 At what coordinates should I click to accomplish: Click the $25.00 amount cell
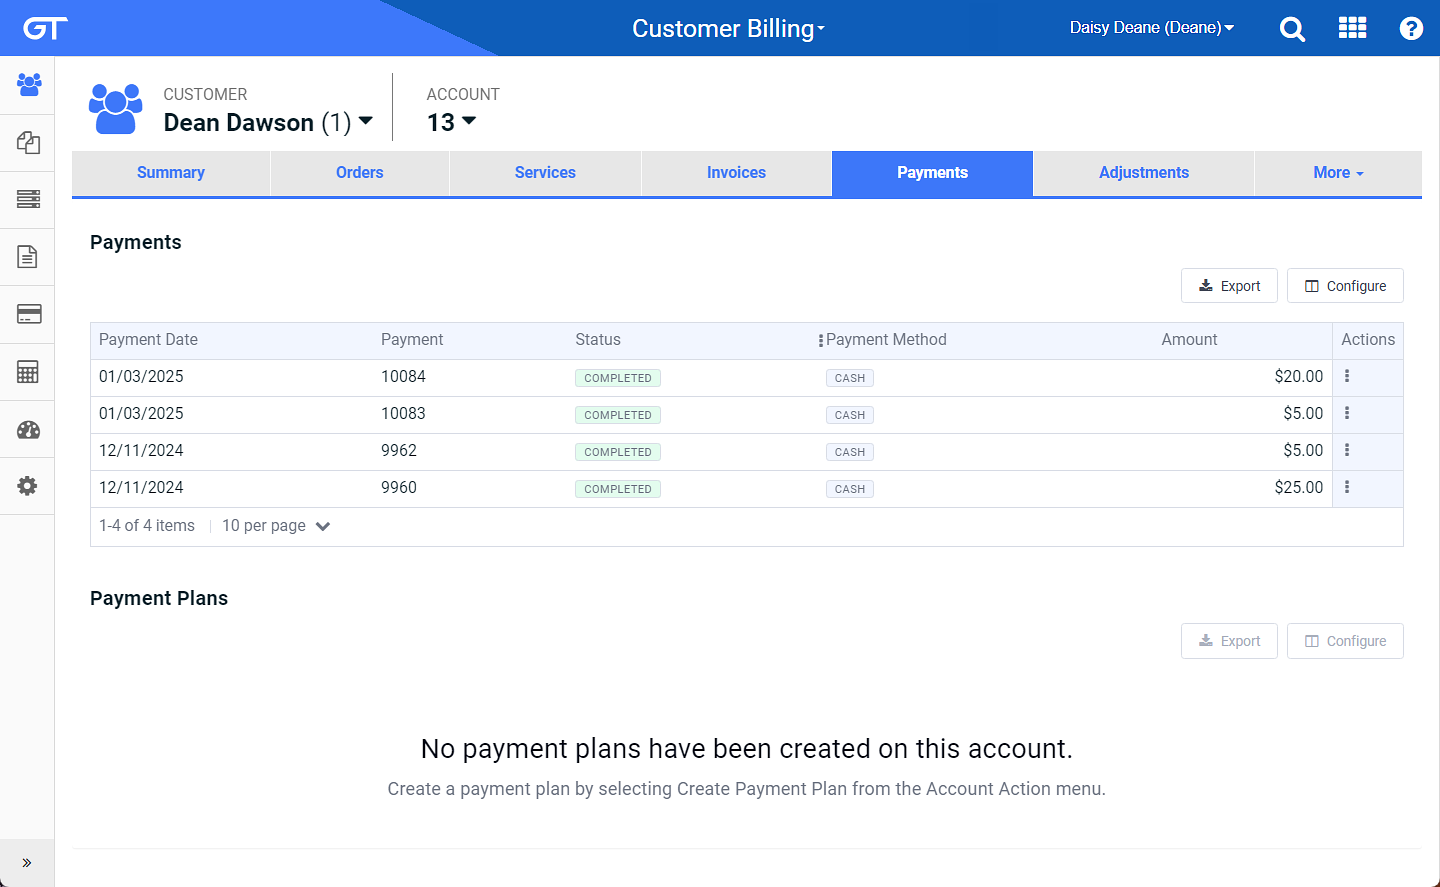pyautogui.click(x=1298, y=488)
